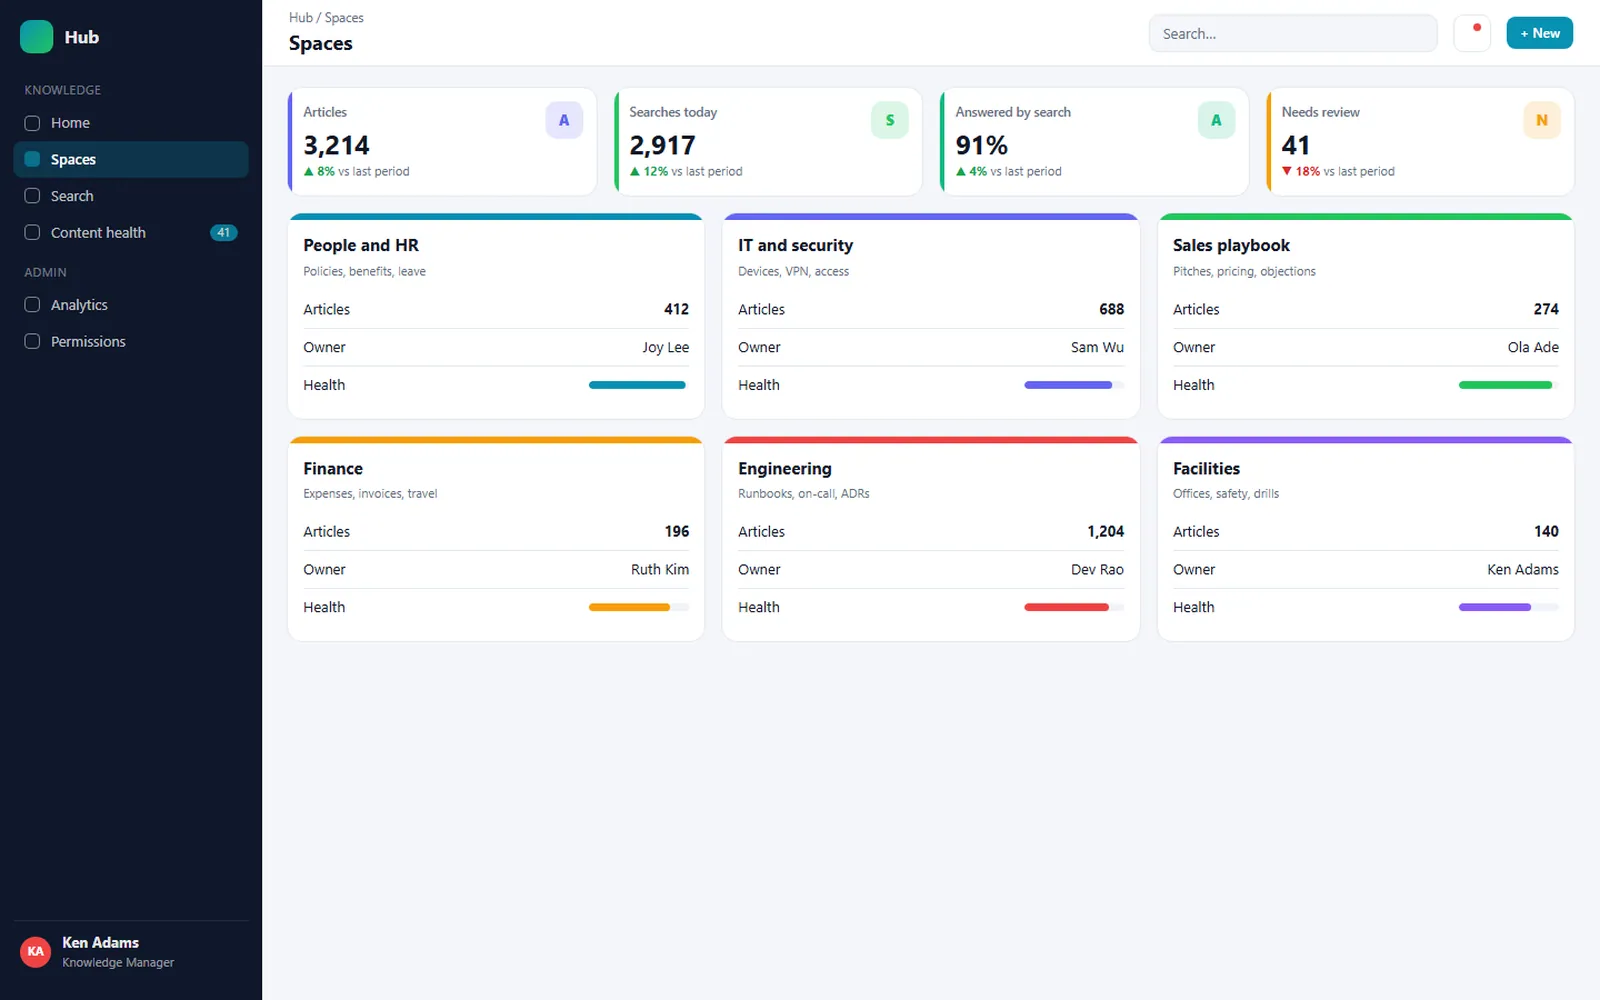Image resolution: width=1600 pixels, height=1000 pixels.
Task: Click Facilities health bar
Action: (x=1509, y=607)
